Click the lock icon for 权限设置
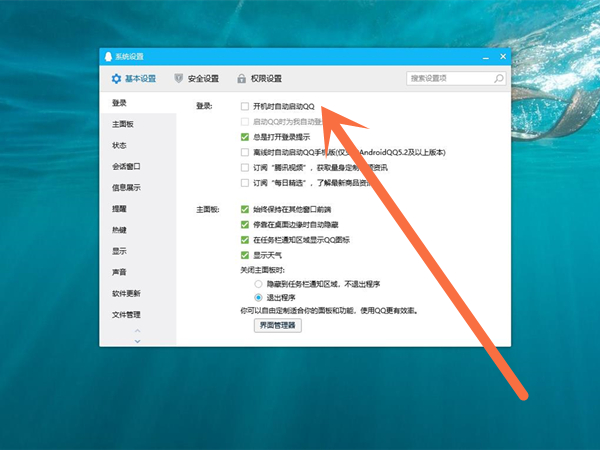 point(241,78)
